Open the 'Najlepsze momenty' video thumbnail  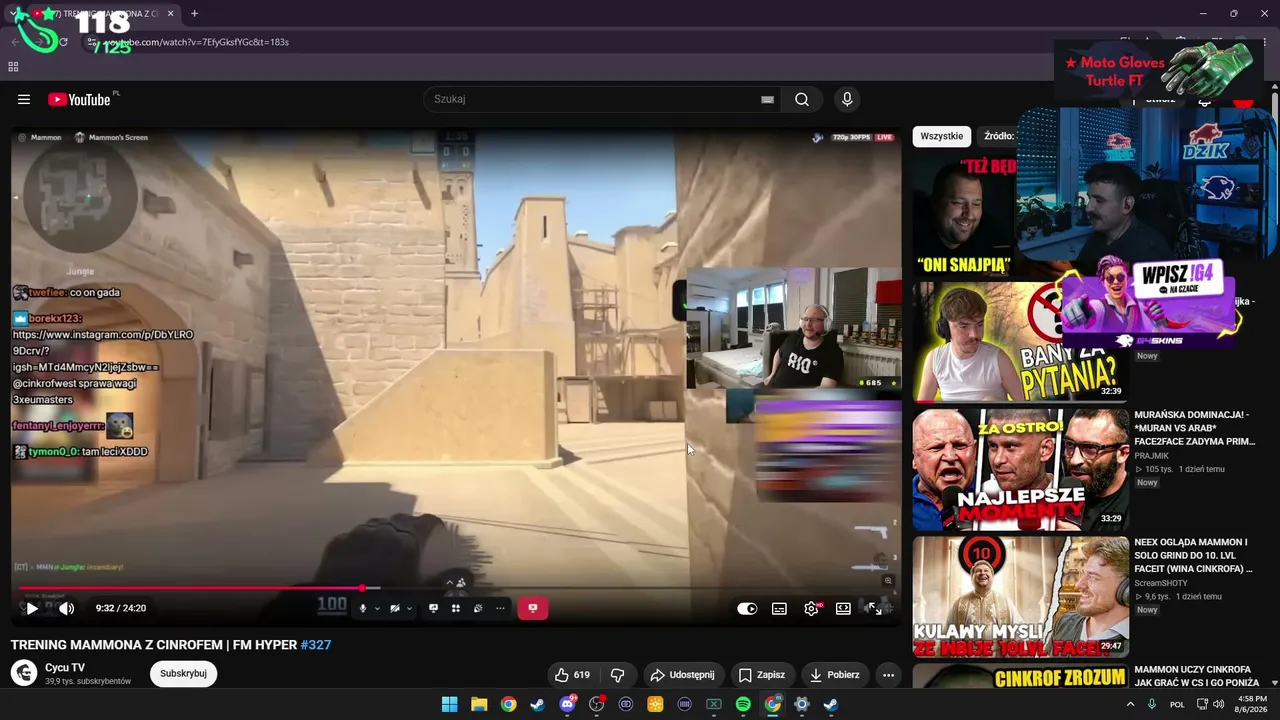[x=1020, y=469]
